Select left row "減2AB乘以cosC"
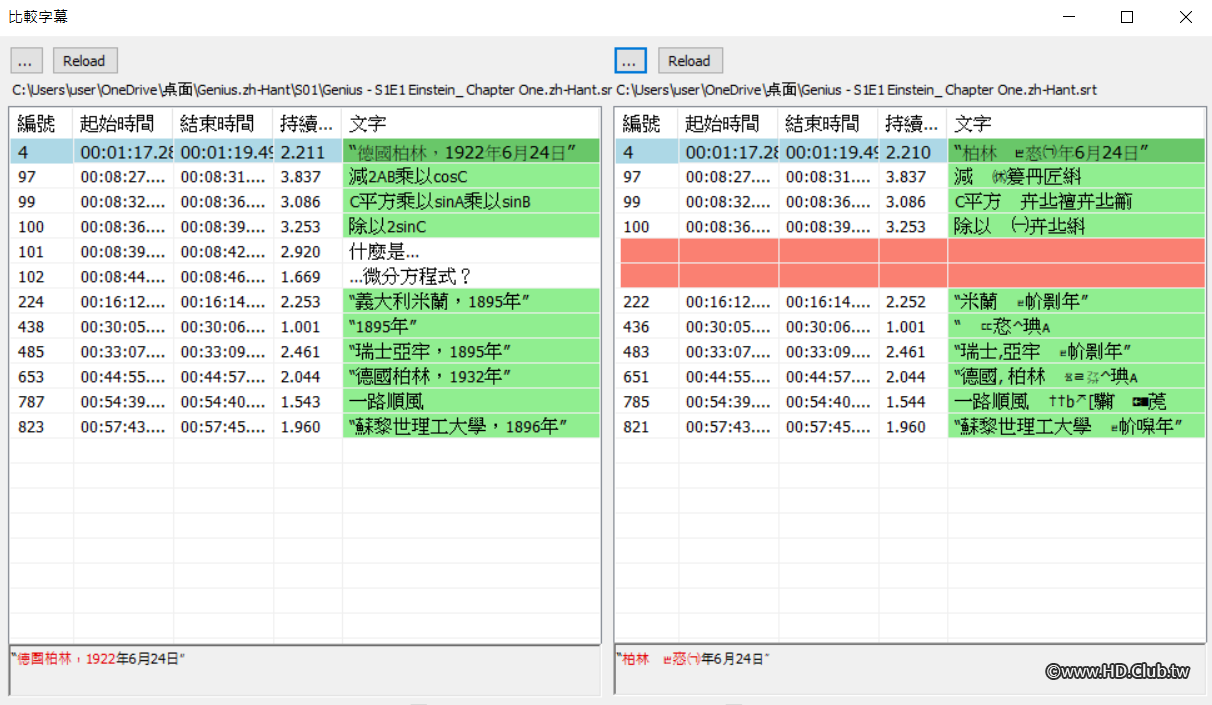The height and width of the screenshot is (705, 1212). tap(305, 177)
